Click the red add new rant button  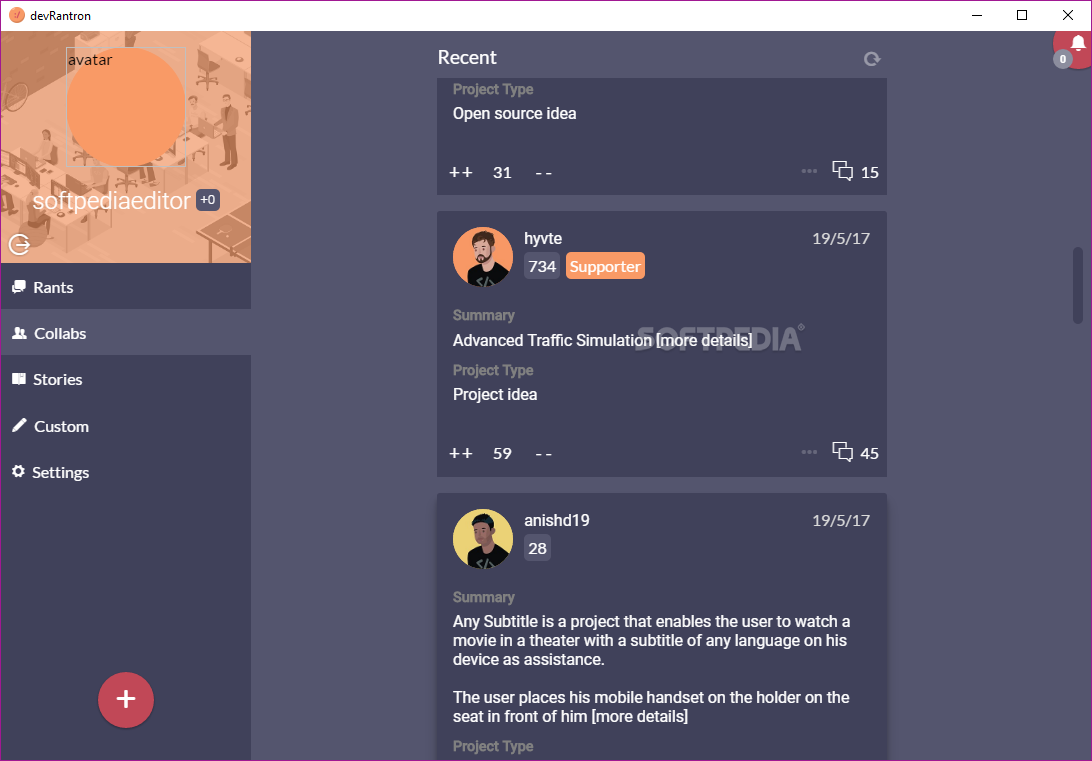click(126, 700)
